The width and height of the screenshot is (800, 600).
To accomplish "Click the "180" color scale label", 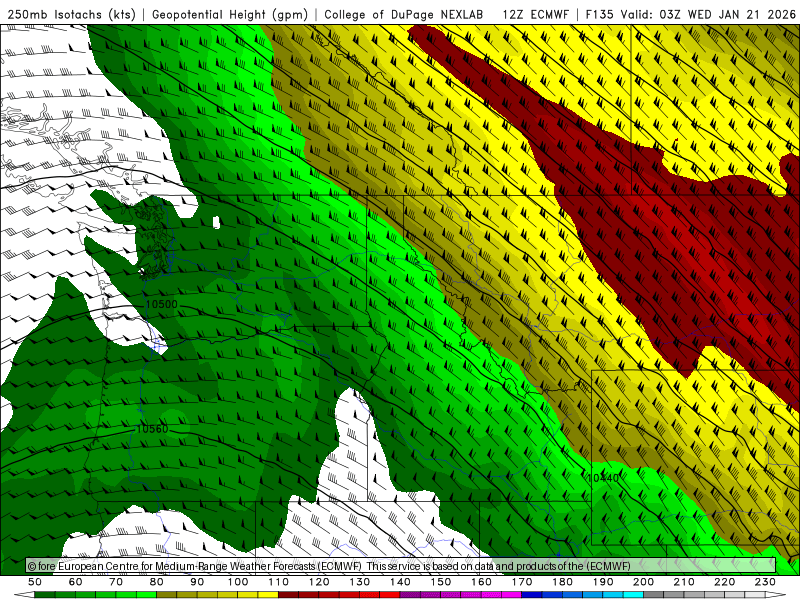I will coord(562,582).
